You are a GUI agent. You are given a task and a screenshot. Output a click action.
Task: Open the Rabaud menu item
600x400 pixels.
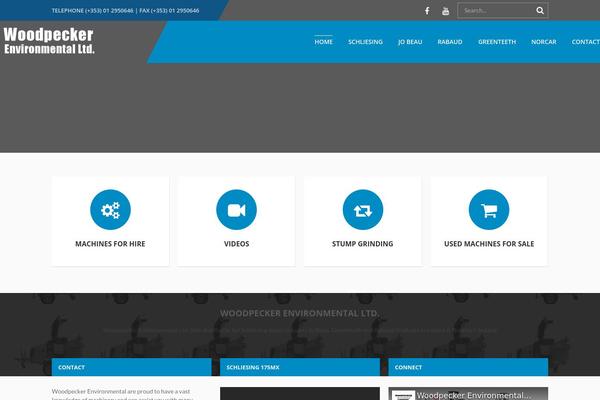pyautogui.click(x=450, y=42)
